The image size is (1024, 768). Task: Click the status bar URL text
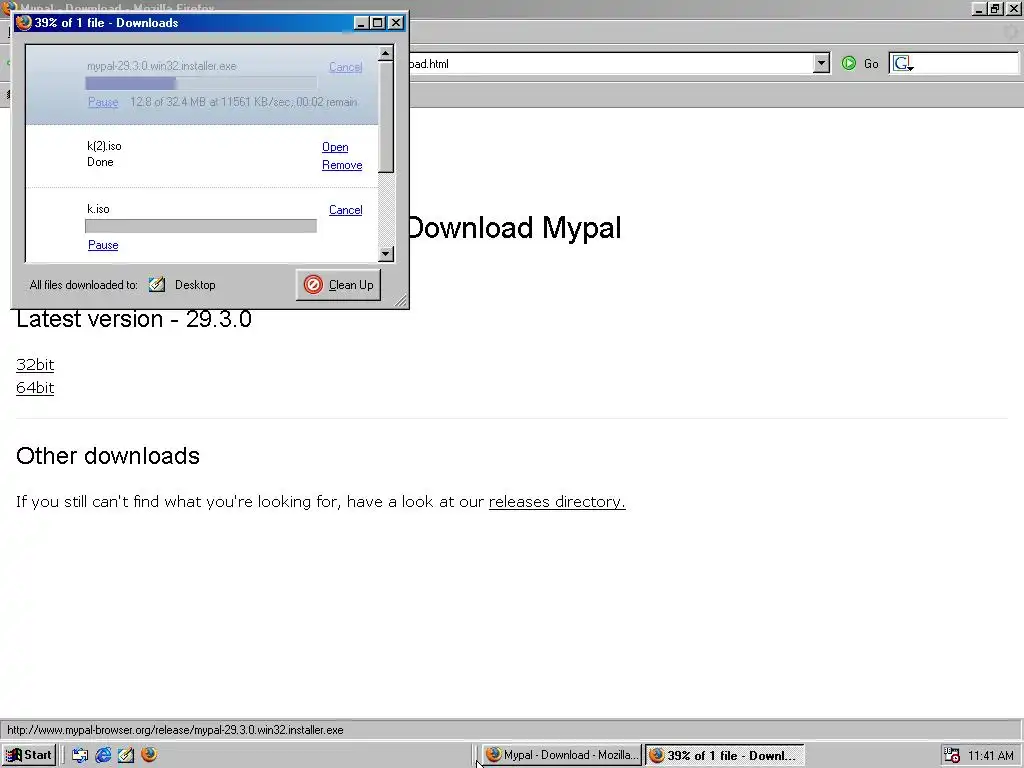pyautogui.click(x=175, y=730)
